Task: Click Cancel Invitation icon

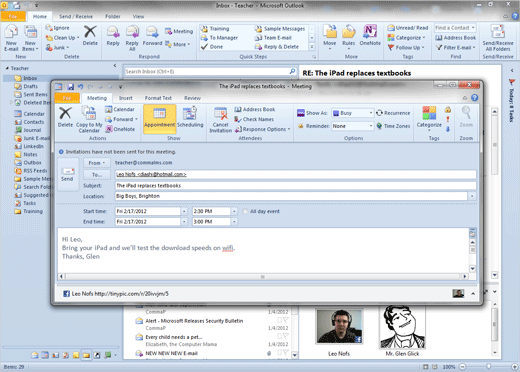Action: tap(220, 119)
